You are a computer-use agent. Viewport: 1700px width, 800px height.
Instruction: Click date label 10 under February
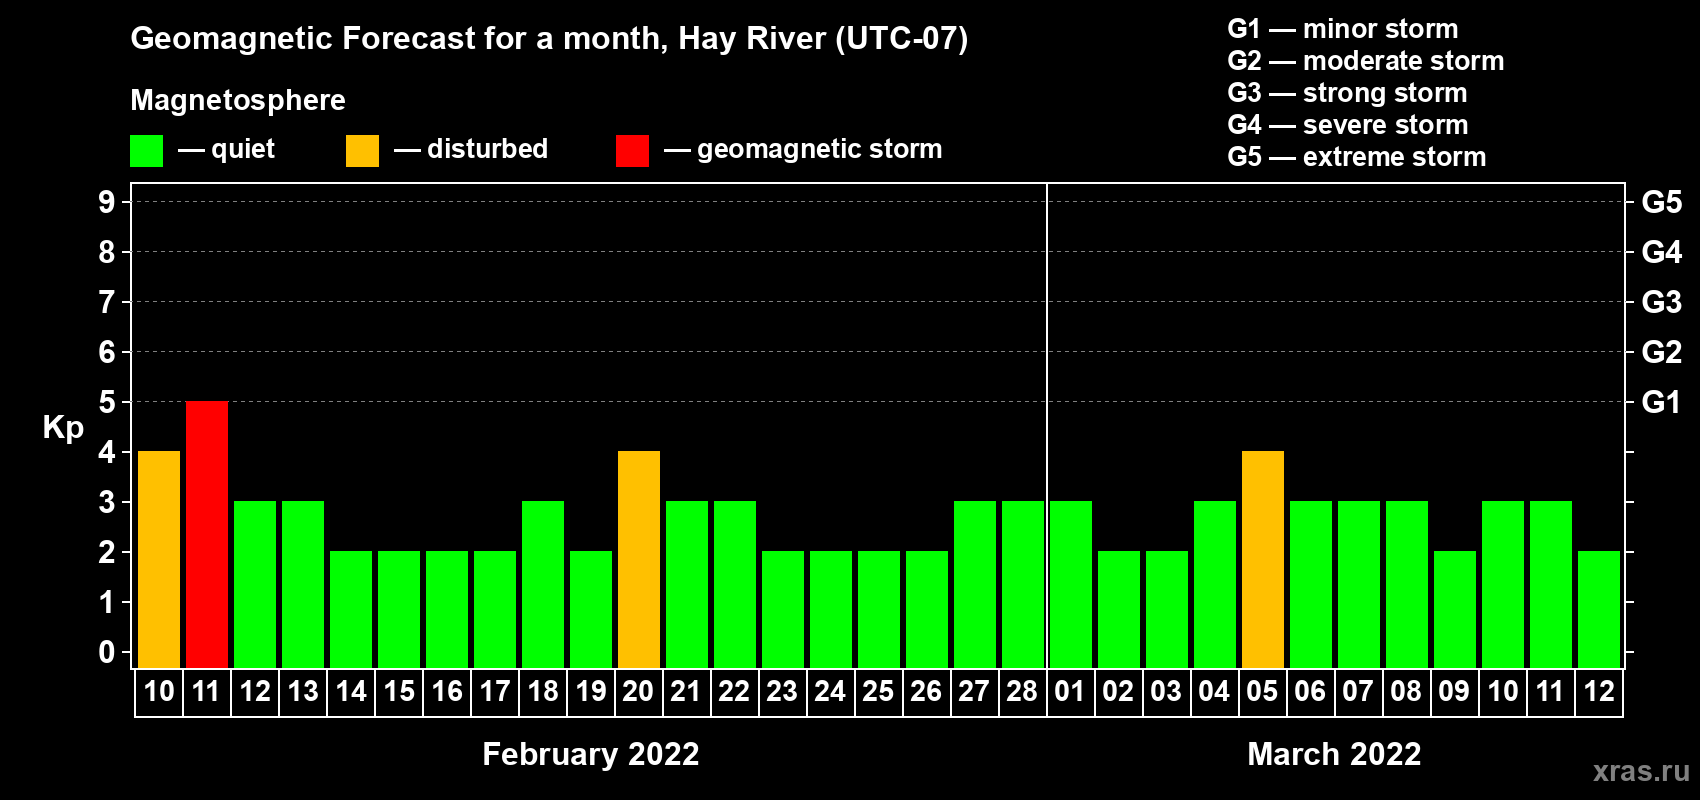point(159,691)
